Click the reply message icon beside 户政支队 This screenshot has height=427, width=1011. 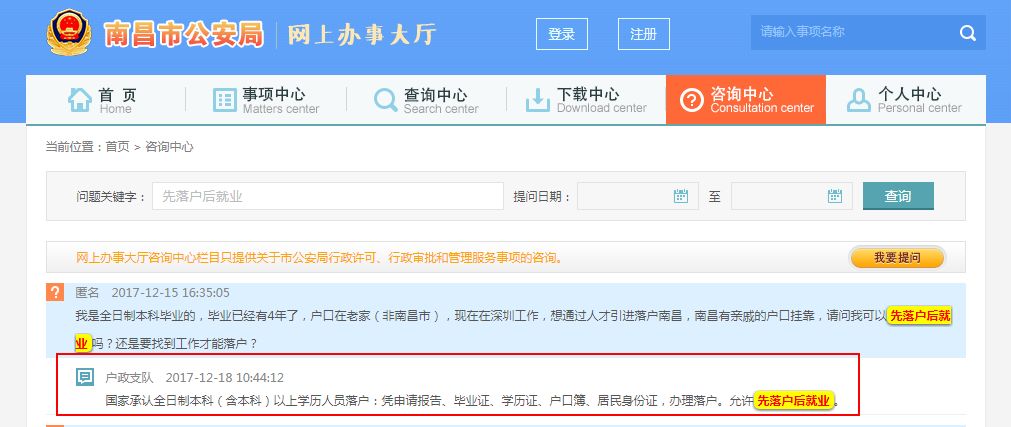(85, 377)
